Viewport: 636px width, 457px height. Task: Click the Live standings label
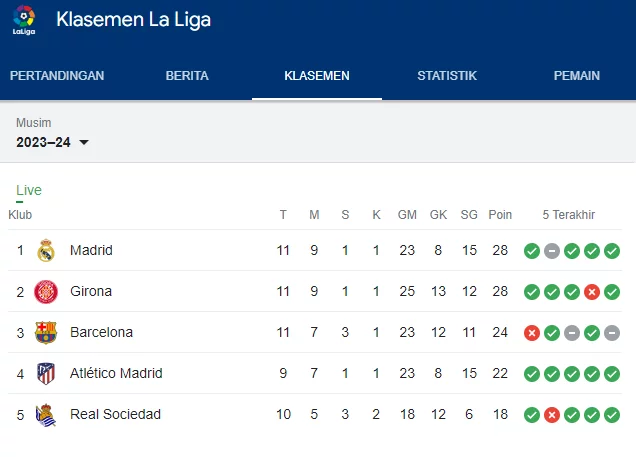pyautogui.click(x=29, y=190)
